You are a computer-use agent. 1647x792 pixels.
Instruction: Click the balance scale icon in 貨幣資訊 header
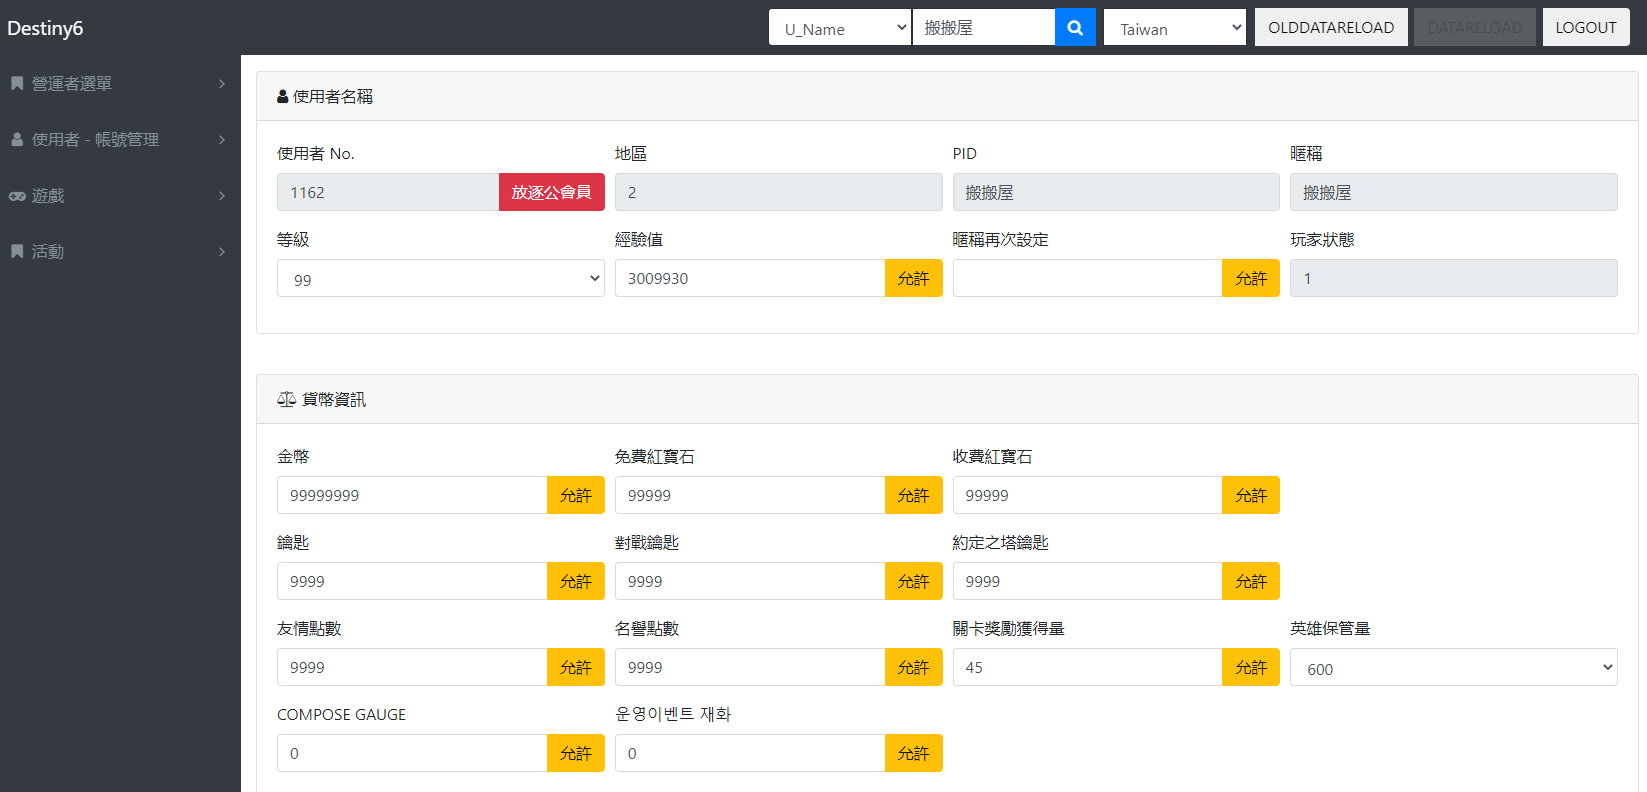coord(286,400)
